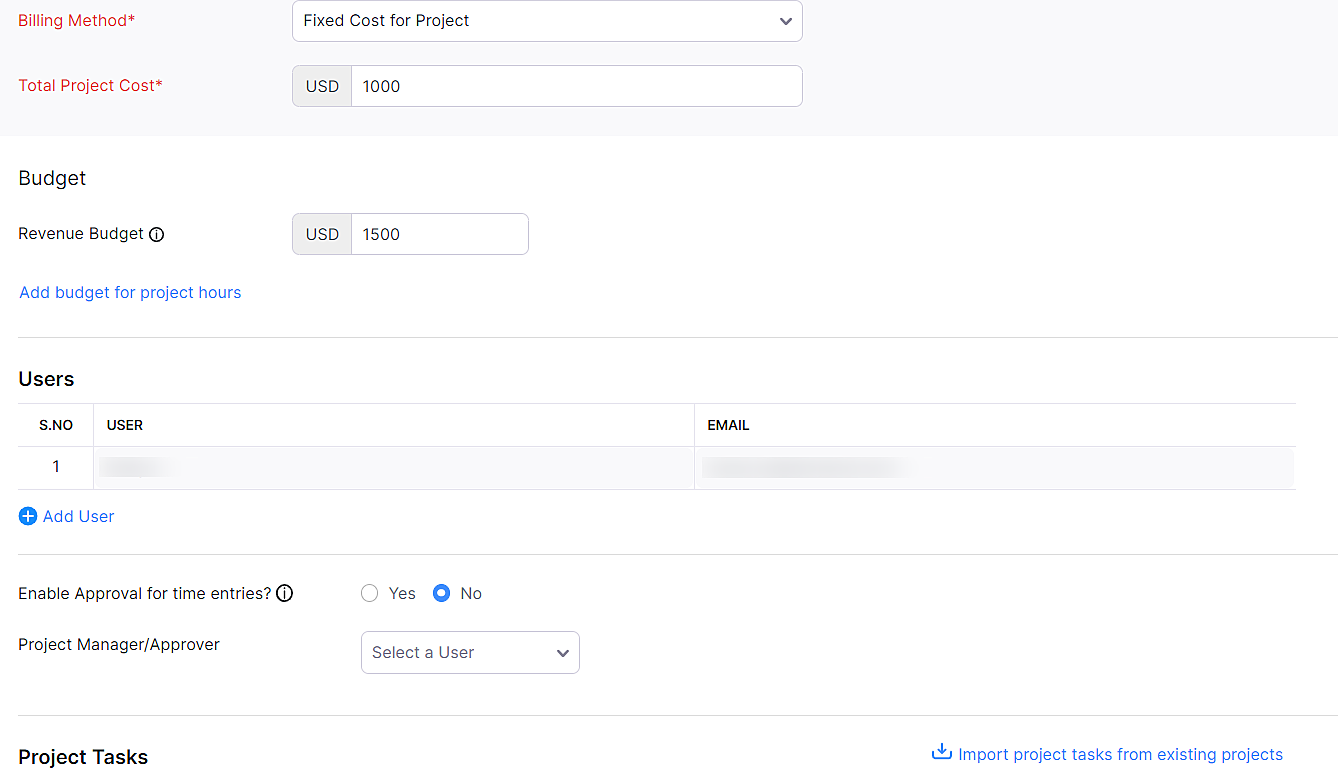
Task: Open the Select a User dropdown
Action: [470, 653]
